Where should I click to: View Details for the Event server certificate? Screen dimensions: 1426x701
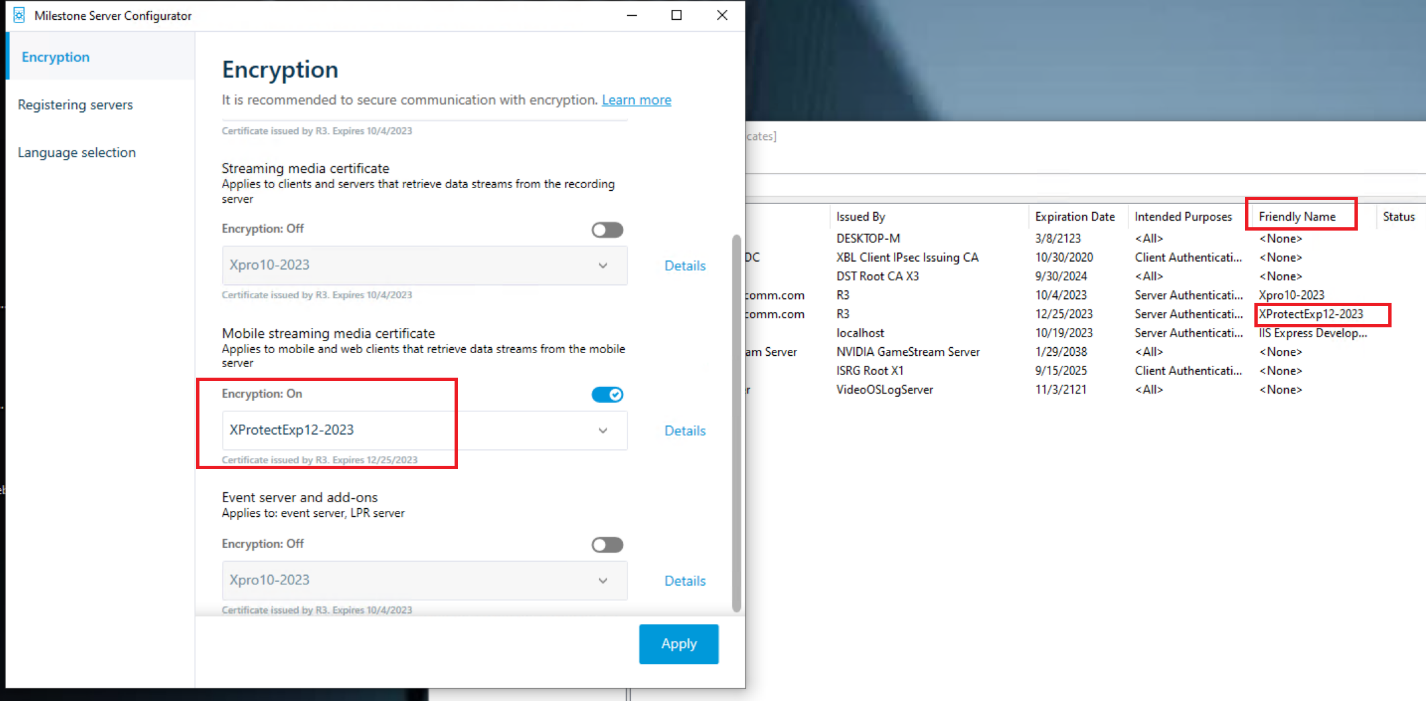tap(685, 580)
